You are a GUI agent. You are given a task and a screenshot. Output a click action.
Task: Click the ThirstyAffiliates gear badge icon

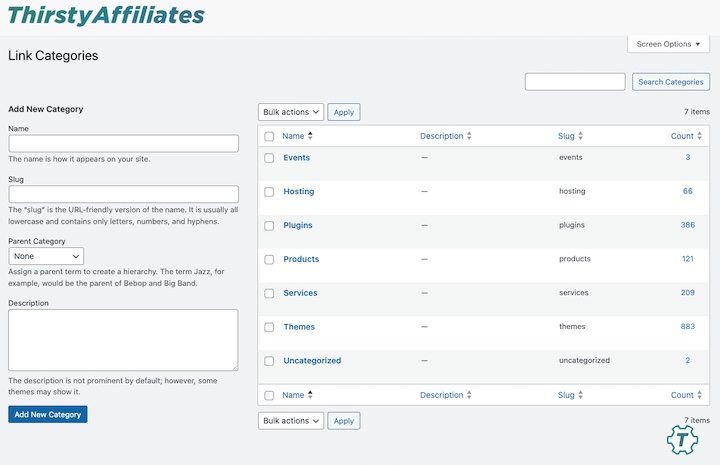tap(682, 440)
